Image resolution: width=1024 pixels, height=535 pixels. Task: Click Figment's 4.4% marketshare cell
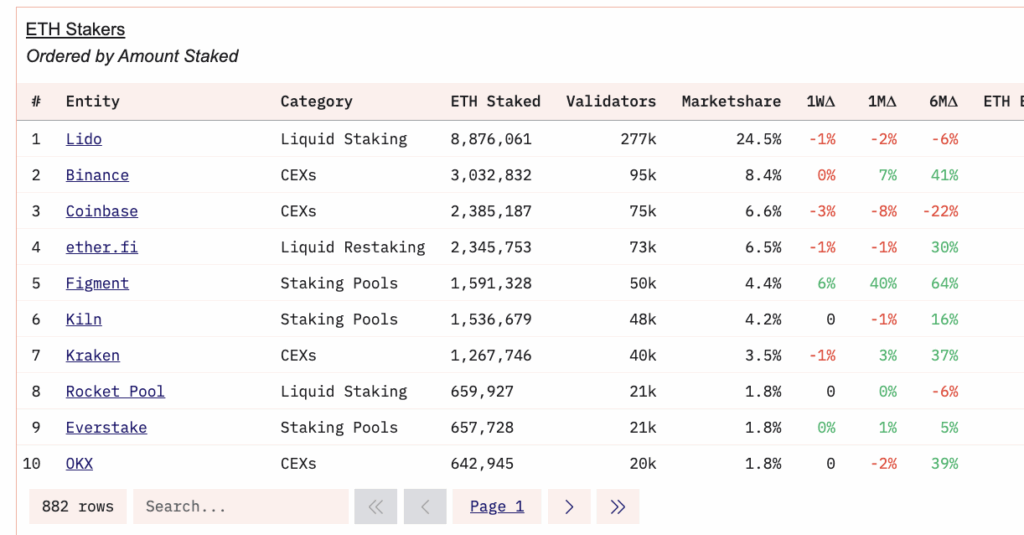point(763,284)
